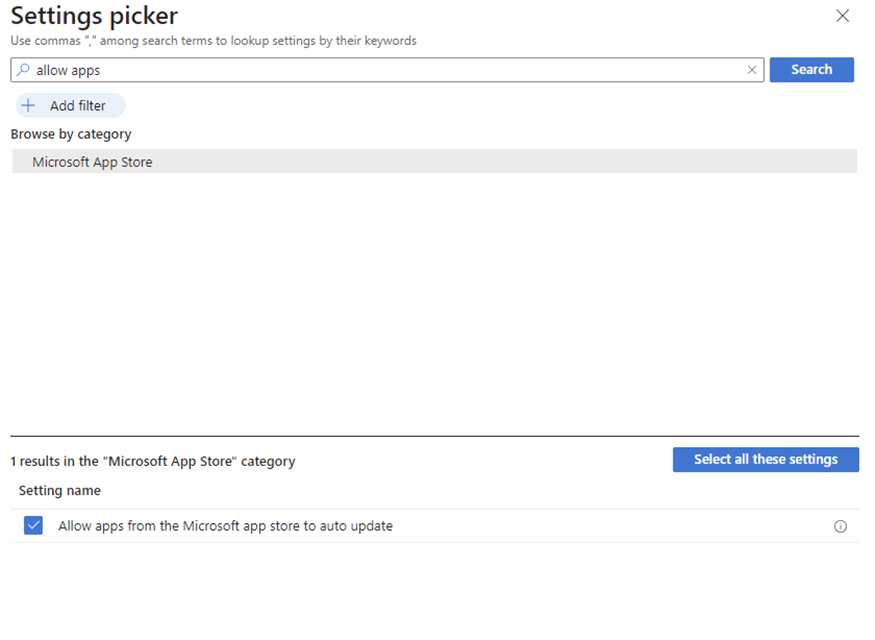Click the plus icon beside Add filter
This screenshot has width=875, height=640.
point(28,105)
